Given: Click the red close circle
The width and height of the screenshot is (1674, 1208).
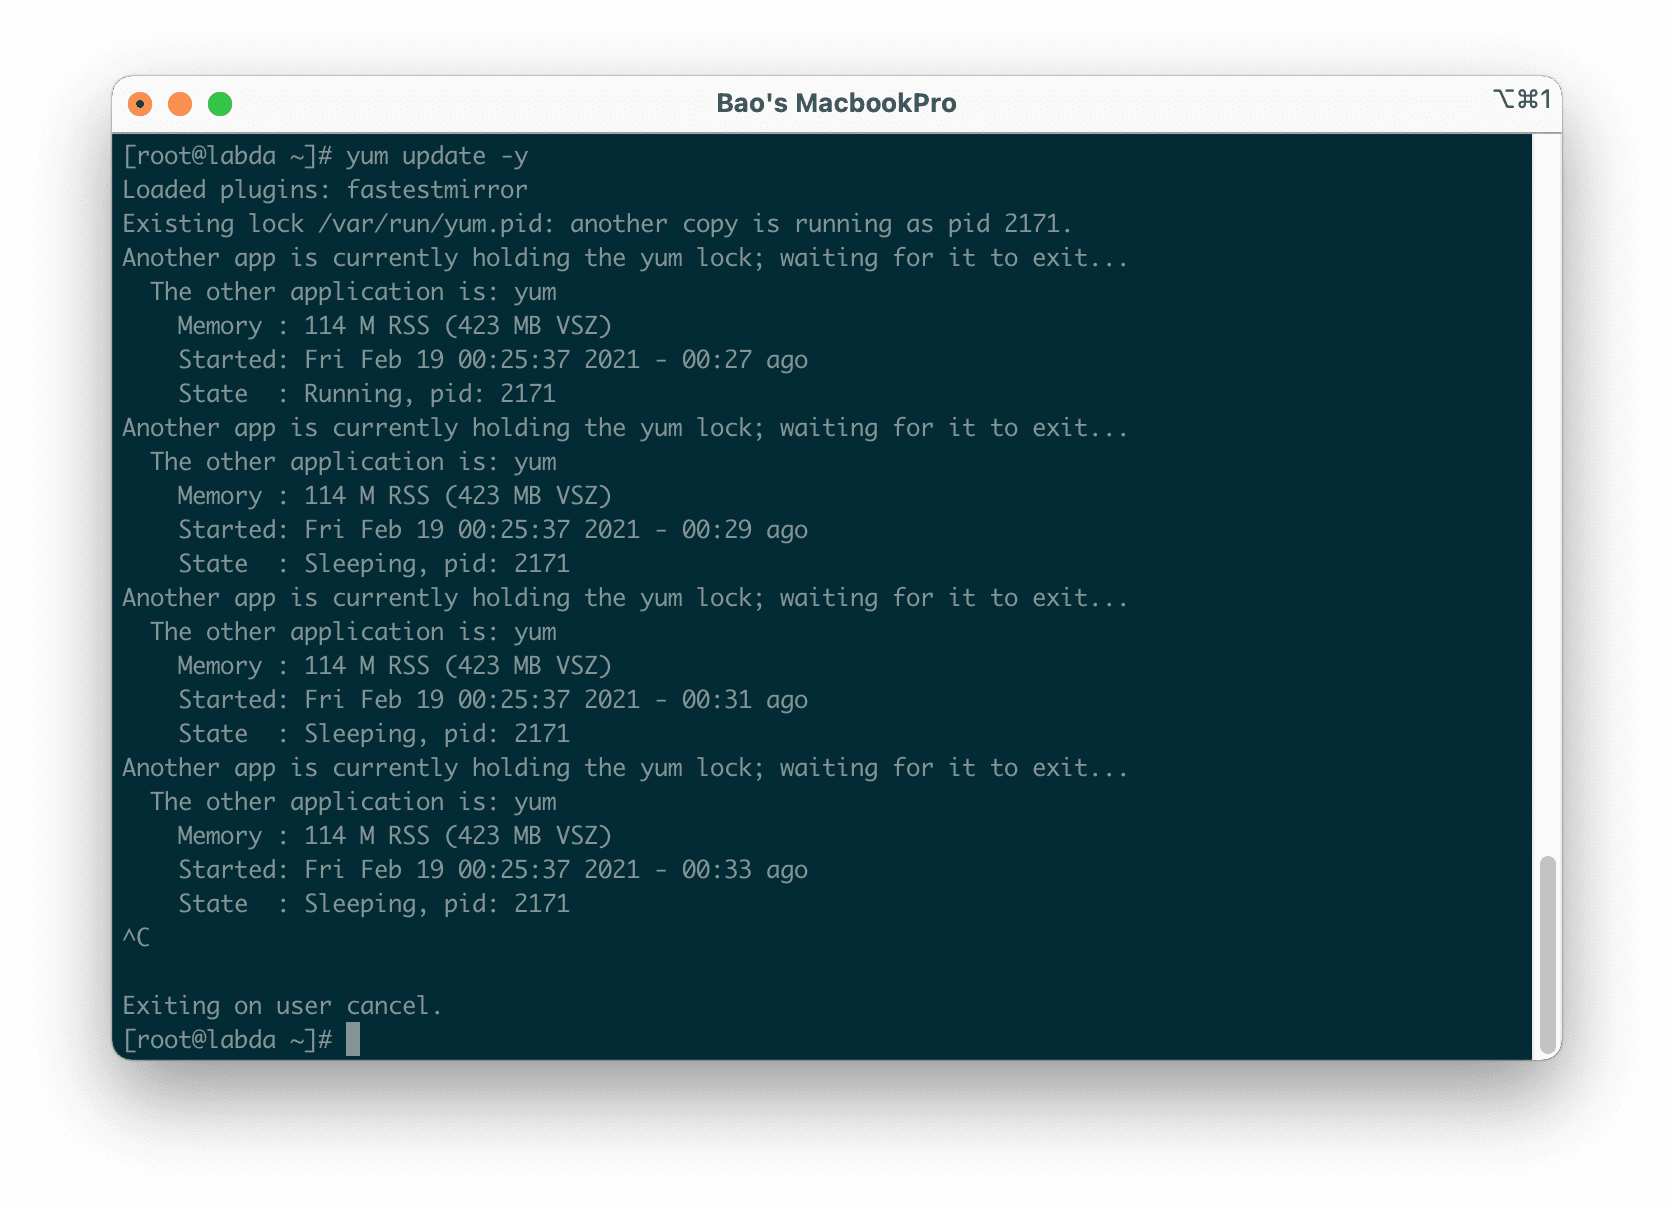Looking at the screenshot, I should [x=140, y=102].
